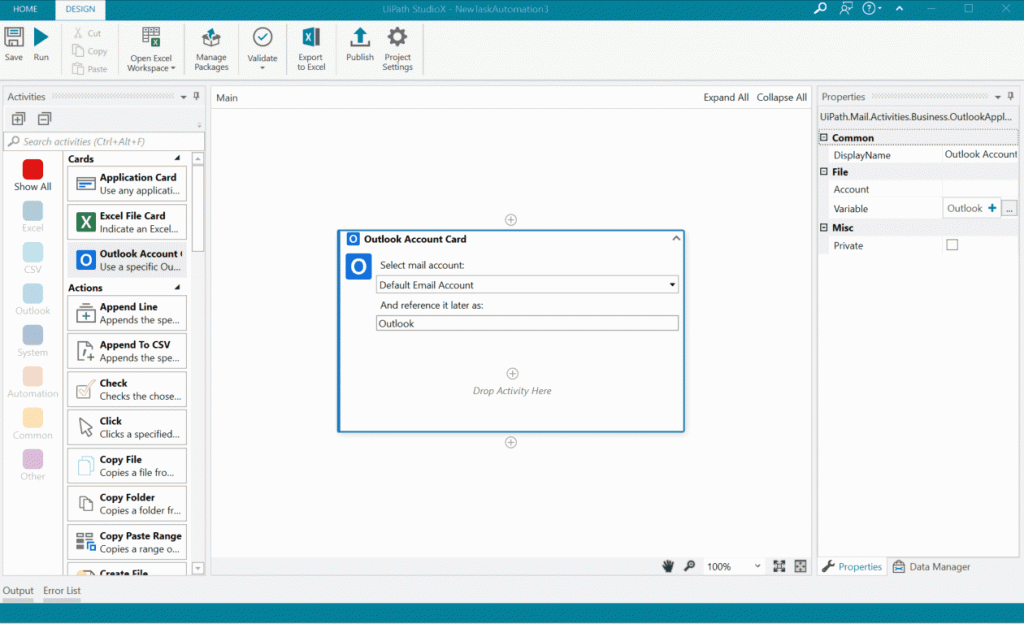Click the reference name field containing Outlook

527,323
